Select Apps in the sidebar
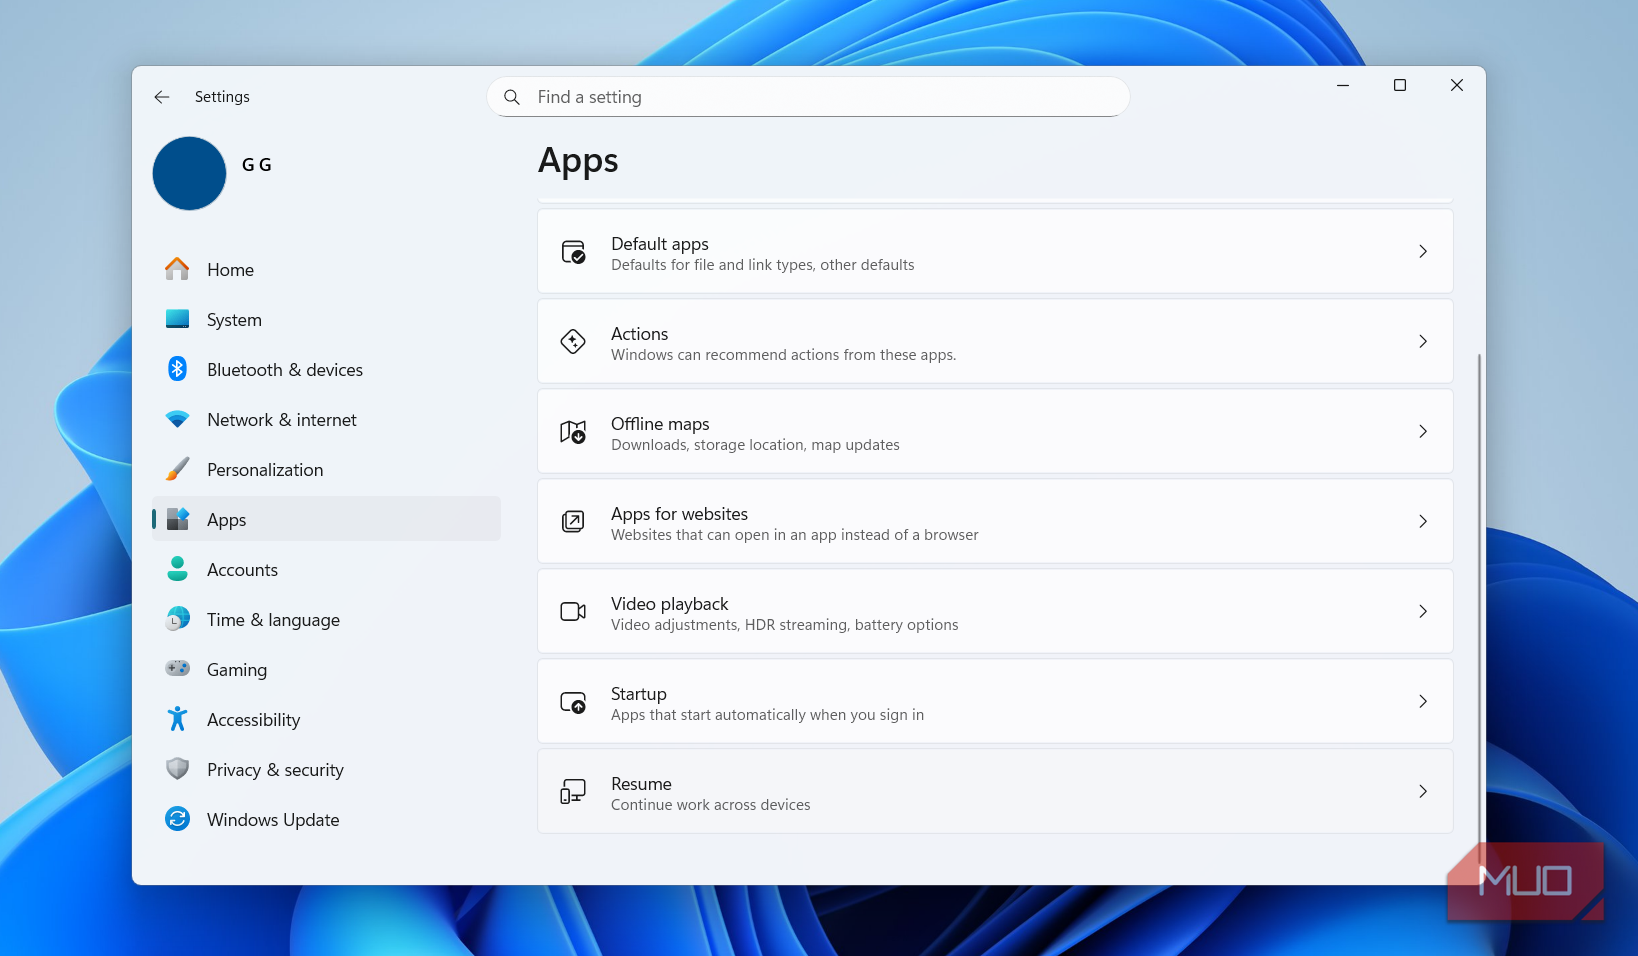The image size is (1638, 956). point(326,519)
